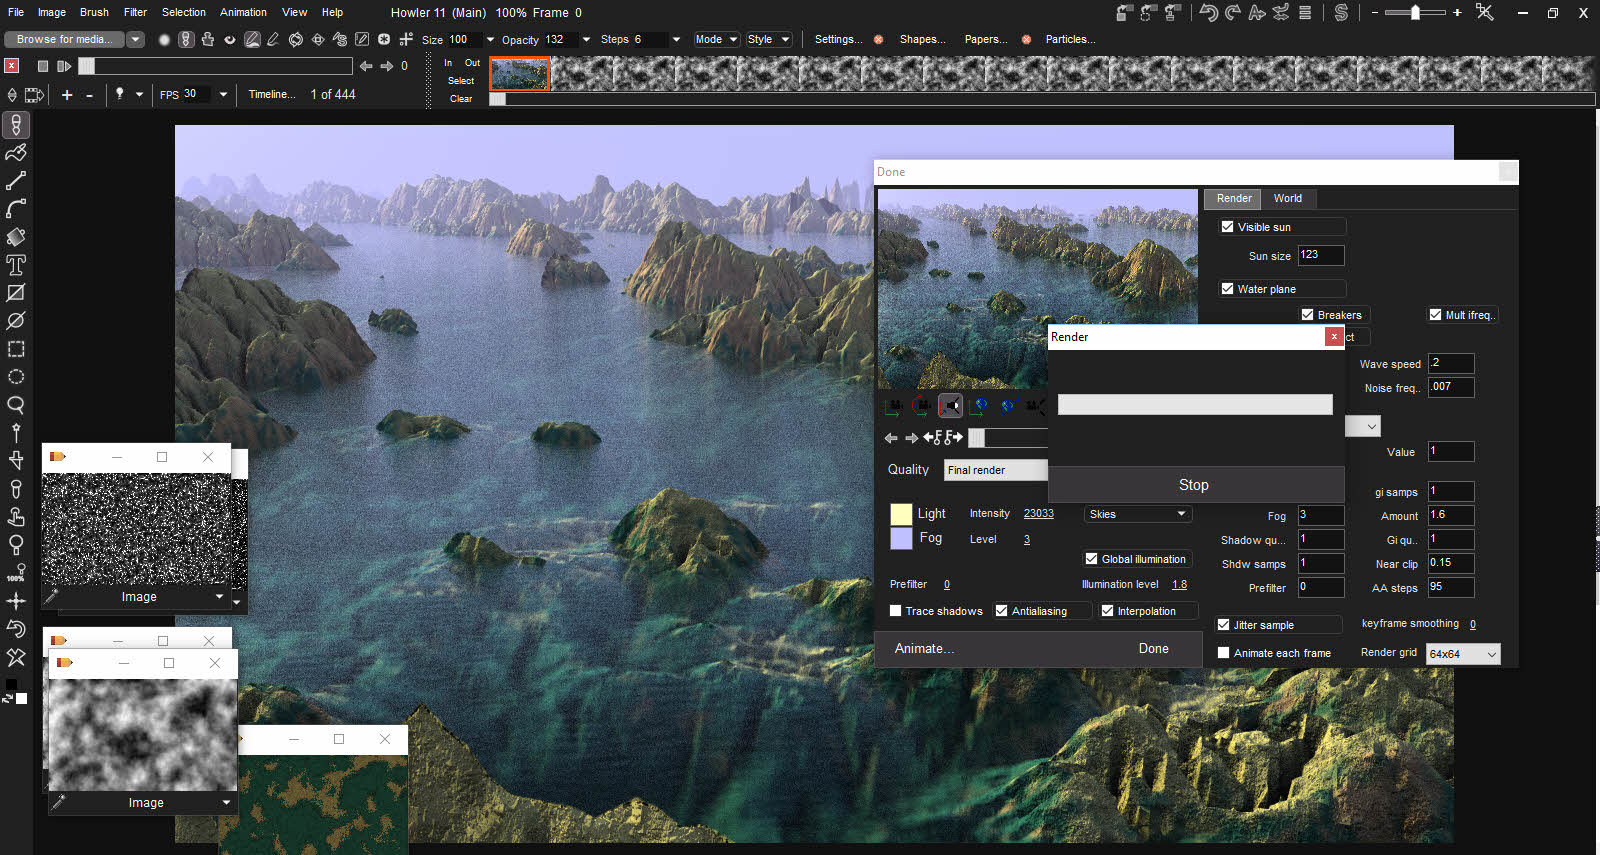Select the straight line drawing tool
1600x855 pixels.
tap(16, 181)
